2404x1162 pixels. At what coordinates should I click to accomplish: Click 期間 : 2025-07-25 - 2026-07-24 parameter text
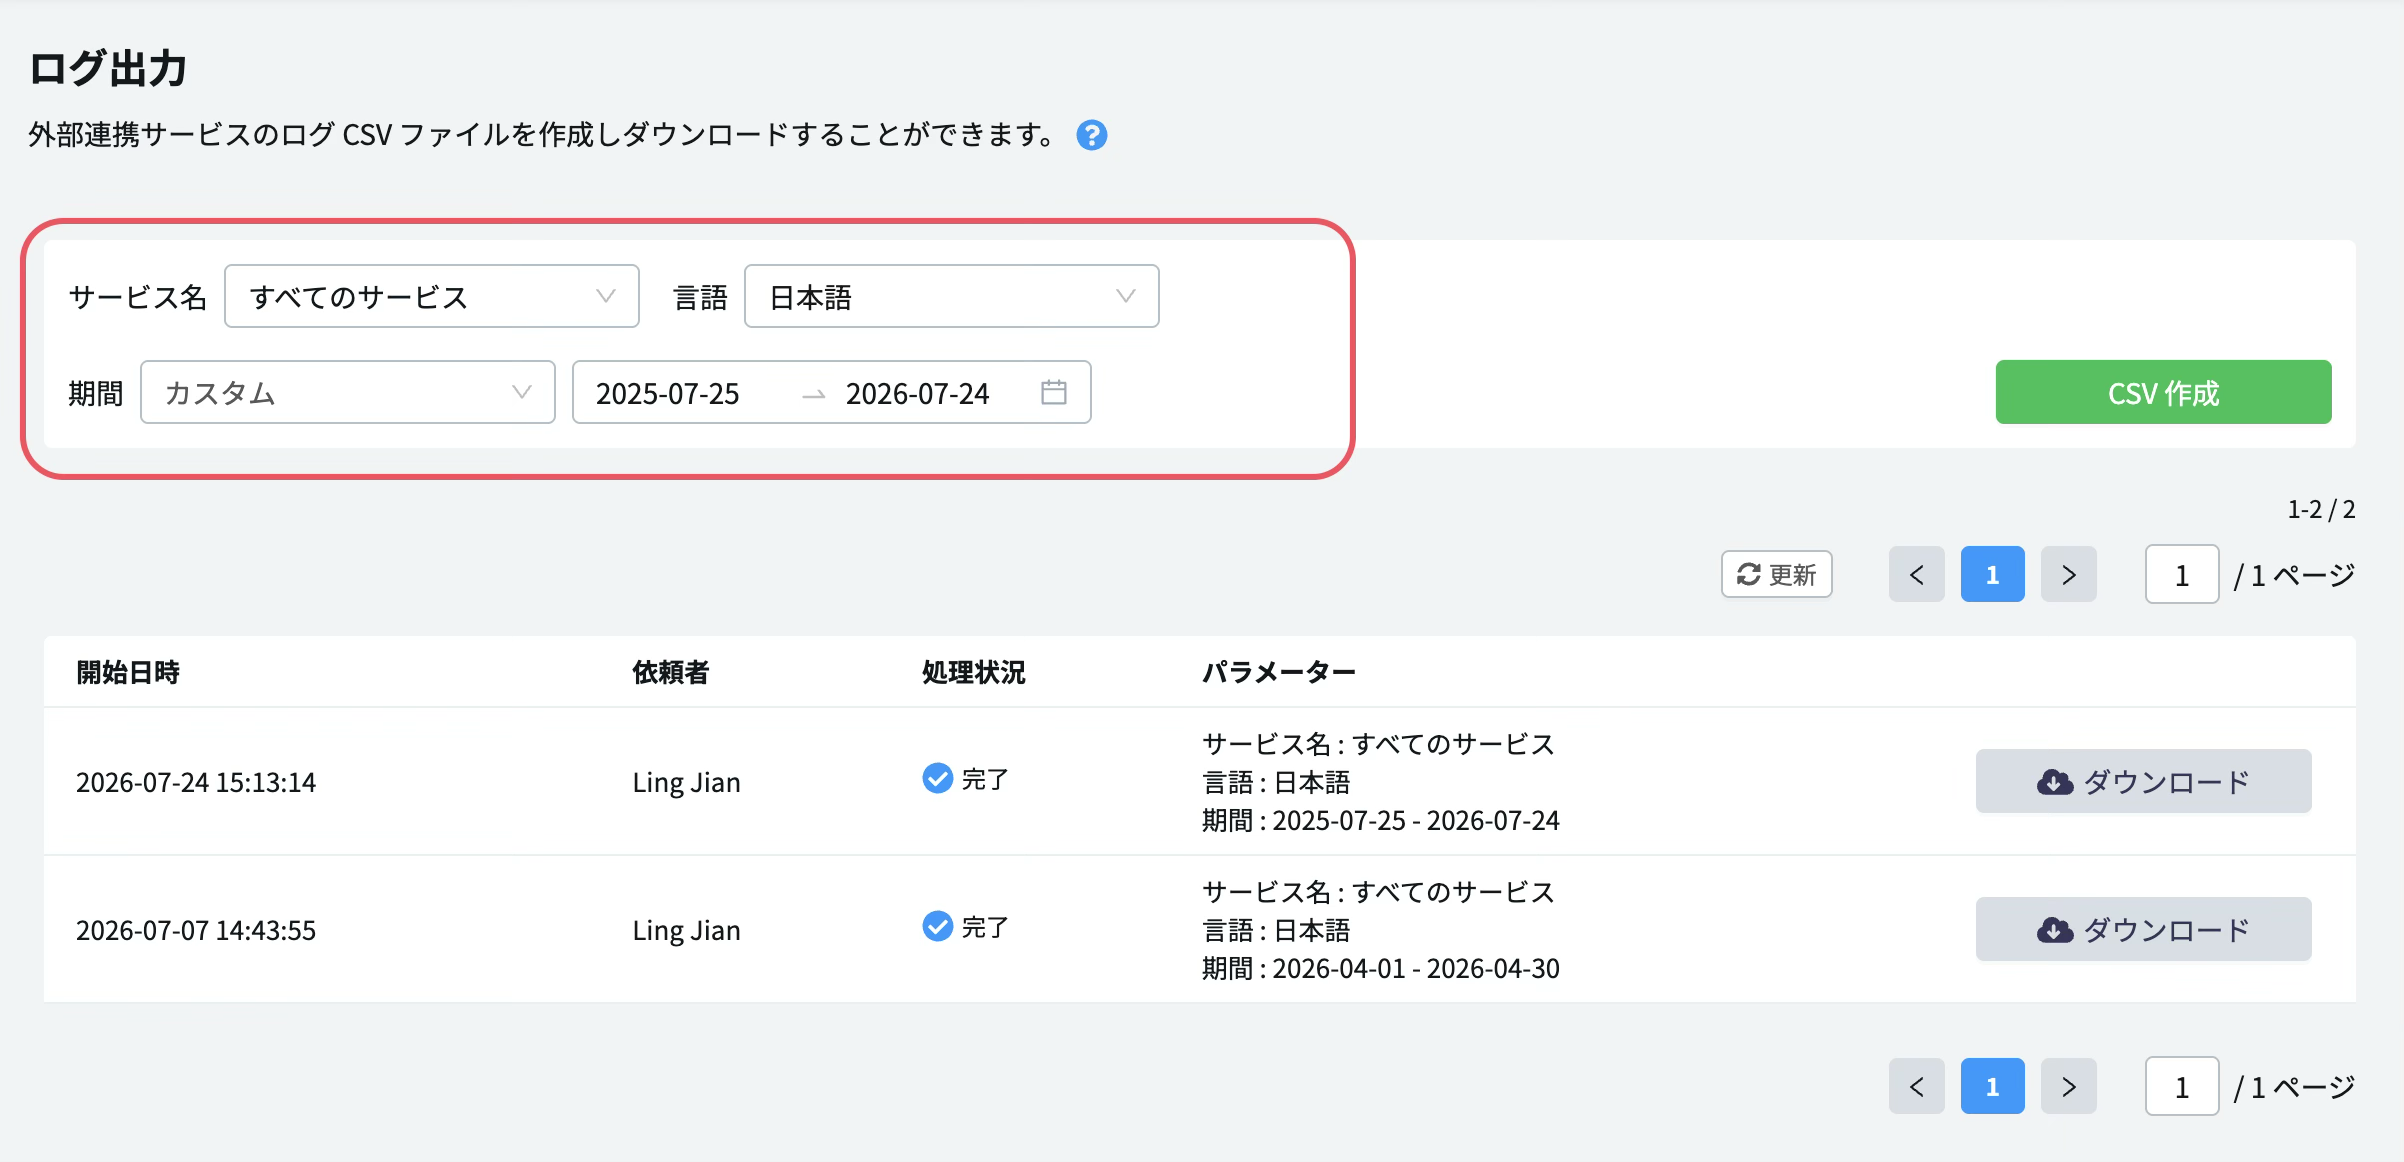click(1380, 820)
